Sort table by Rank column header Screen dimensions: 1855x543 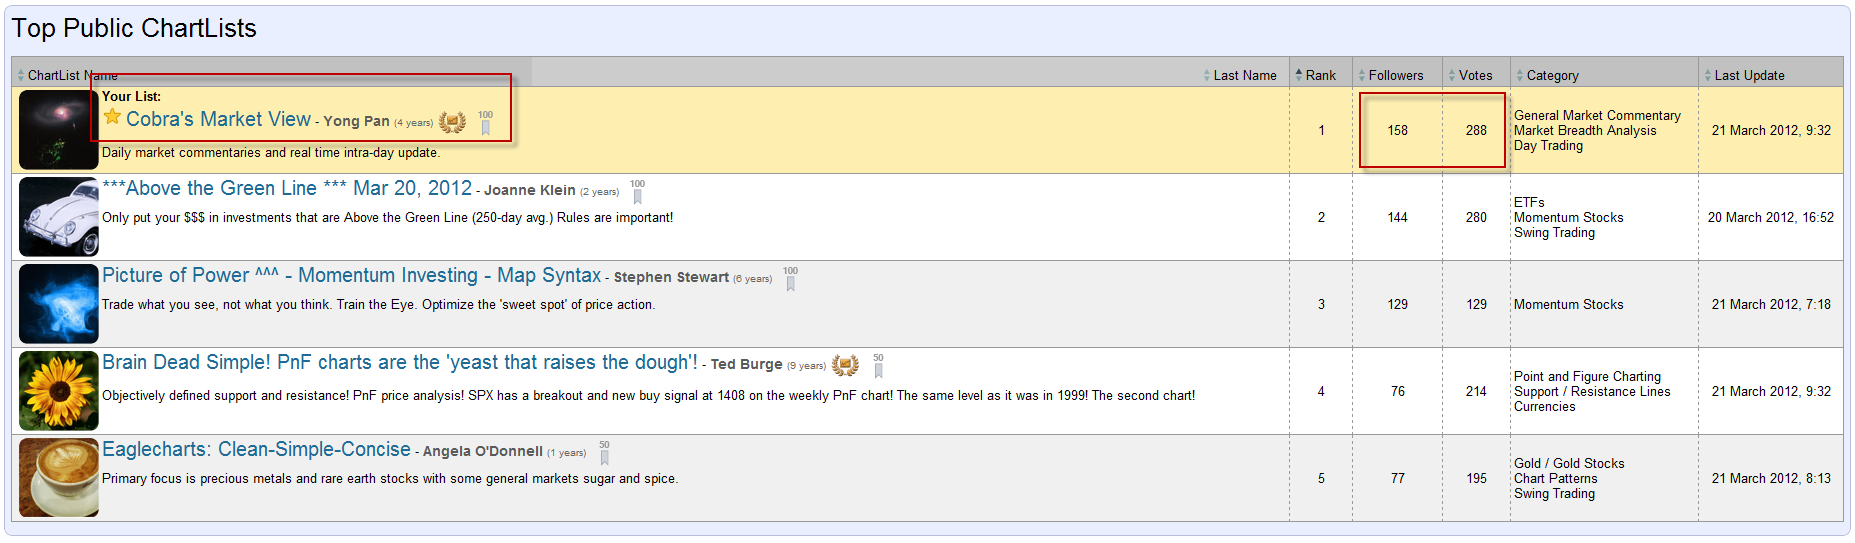click(x=1315, y=75)
